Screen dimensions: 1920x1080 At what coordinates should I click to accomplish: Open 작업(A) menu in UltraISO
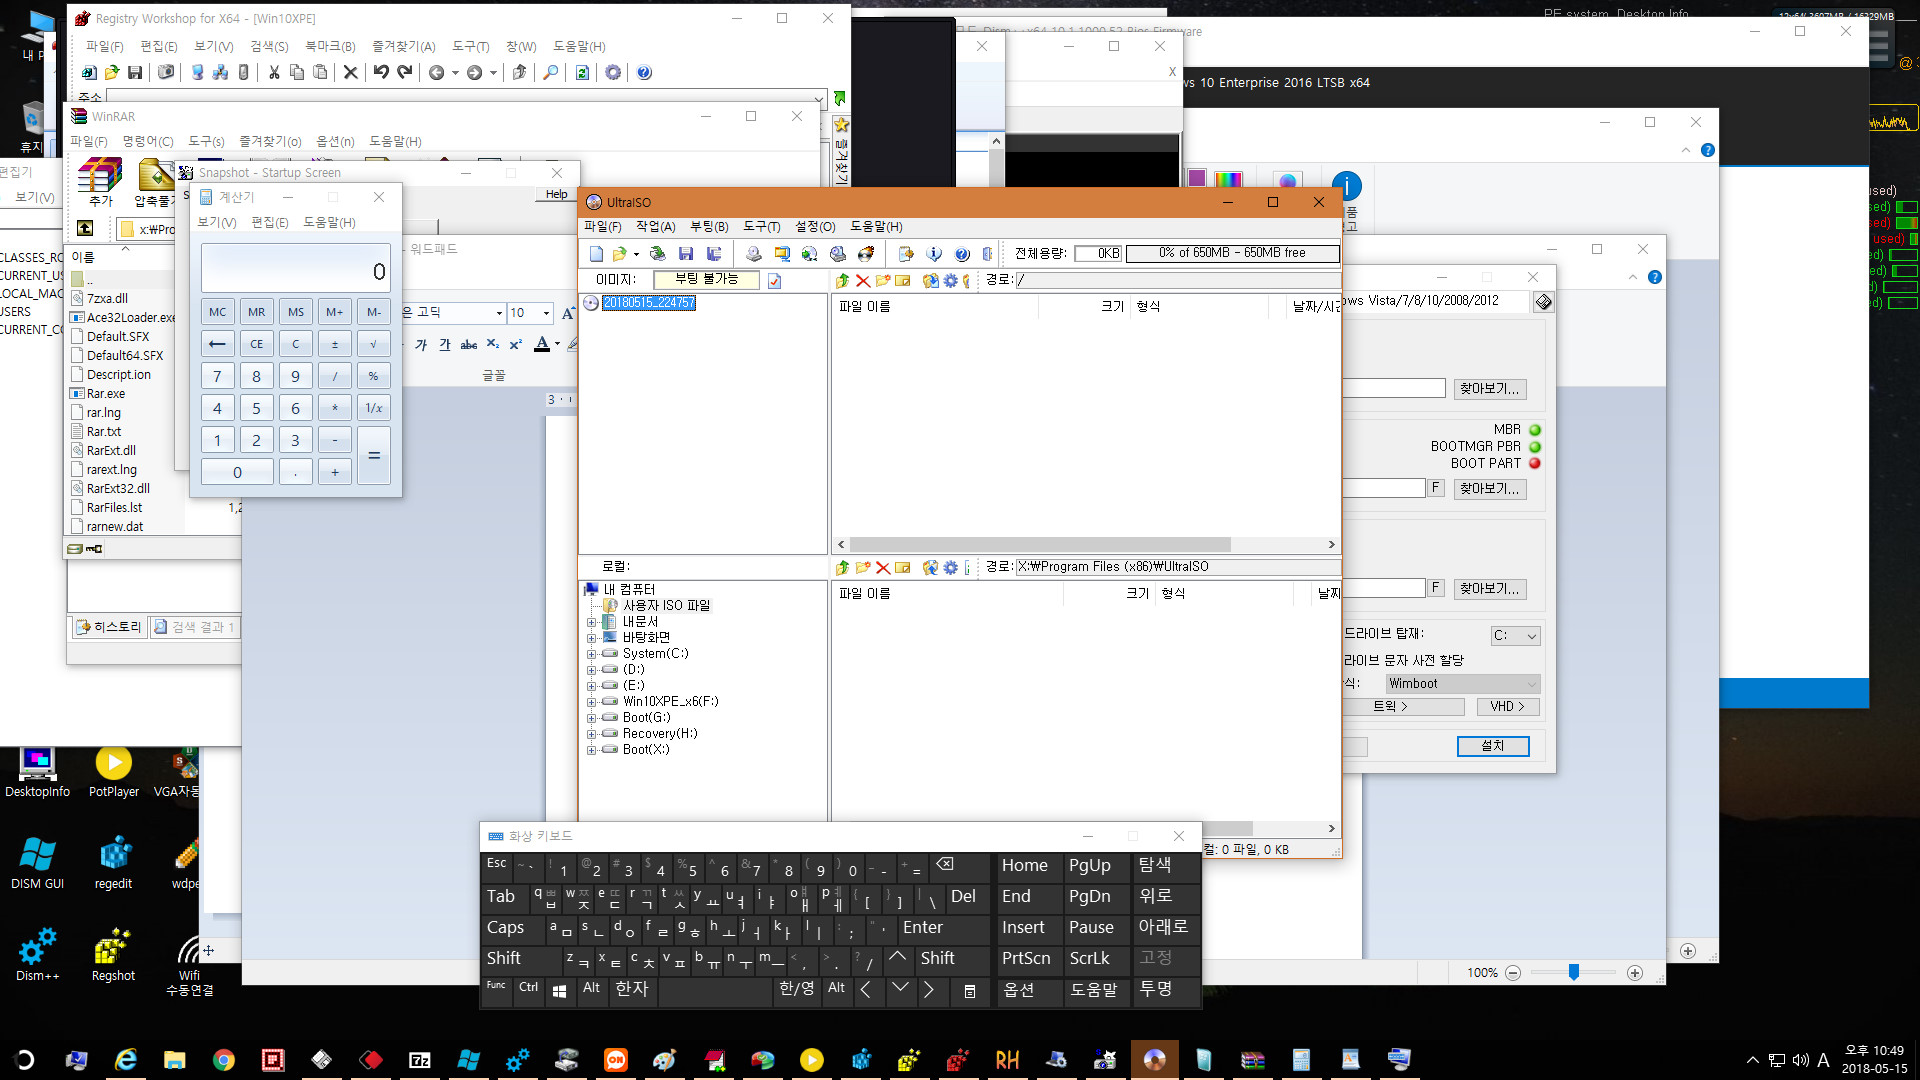coord(656,227)
